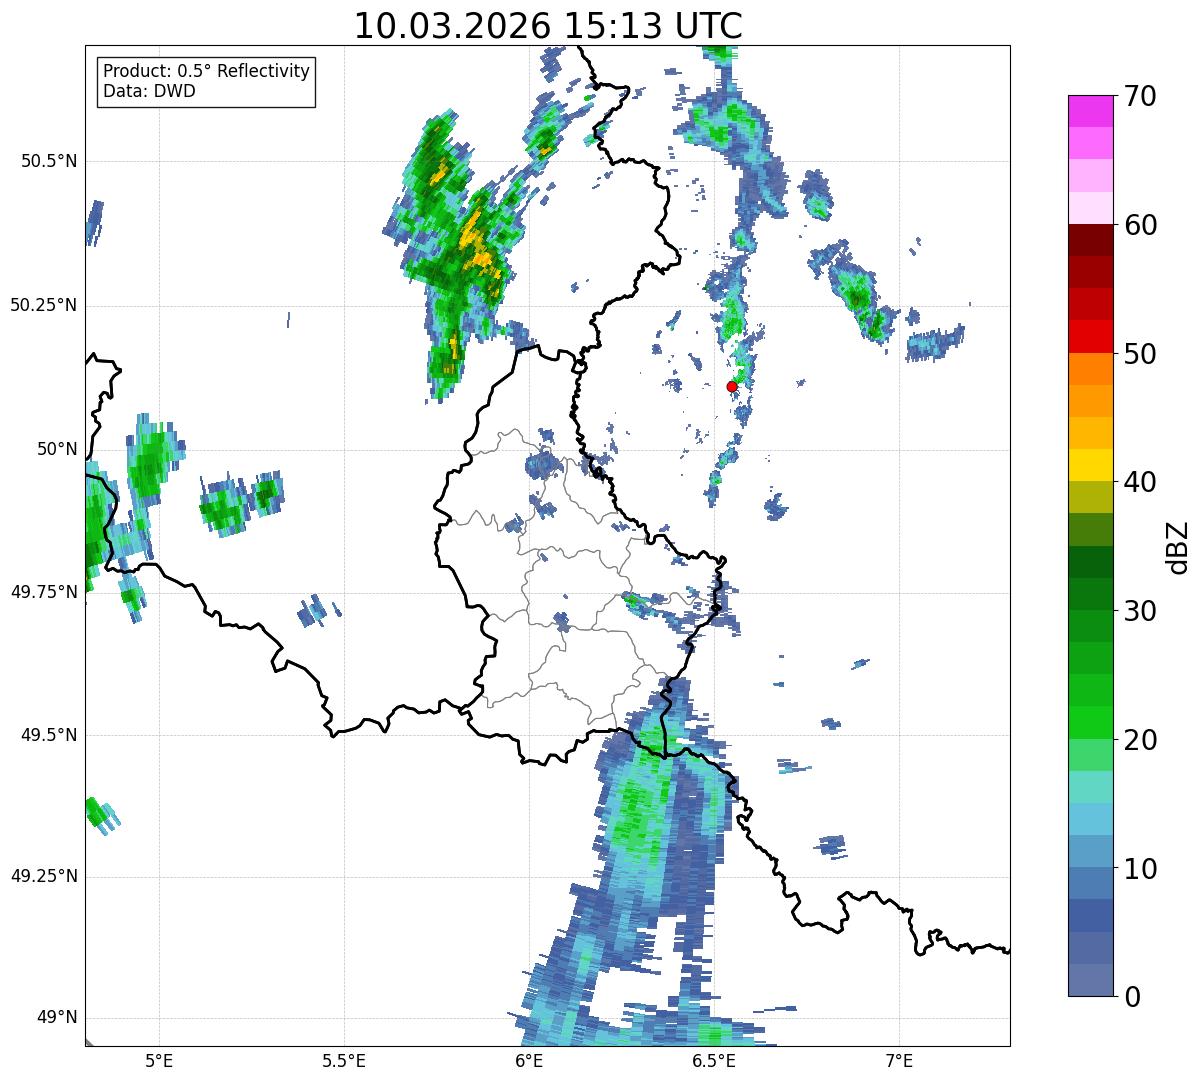The image size is (1202, 1081).
Task: Click latitude label 50°N
Action: tap(57, 449)
